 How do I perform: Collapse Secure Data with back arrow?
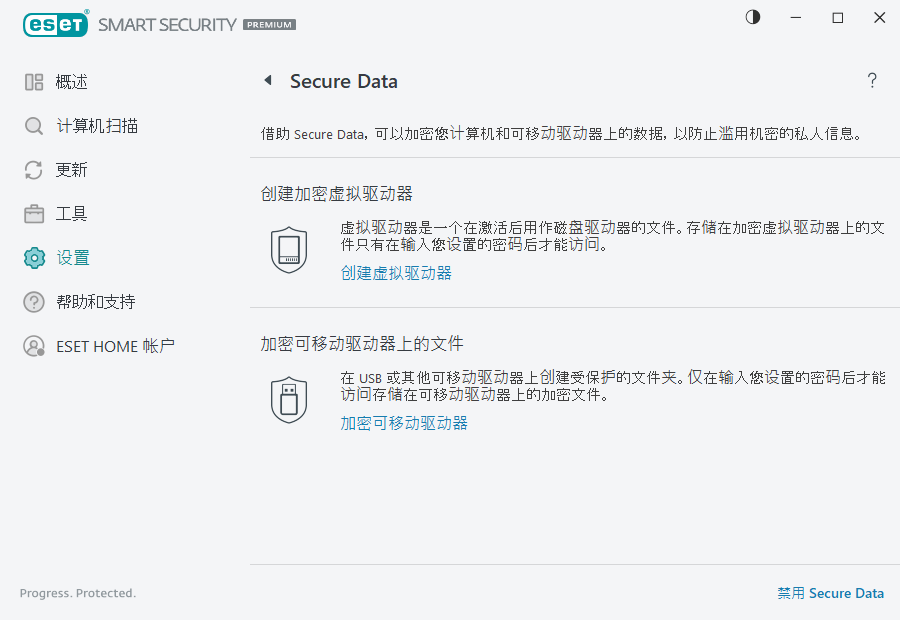pyautogui.click(x=267, y=81)
